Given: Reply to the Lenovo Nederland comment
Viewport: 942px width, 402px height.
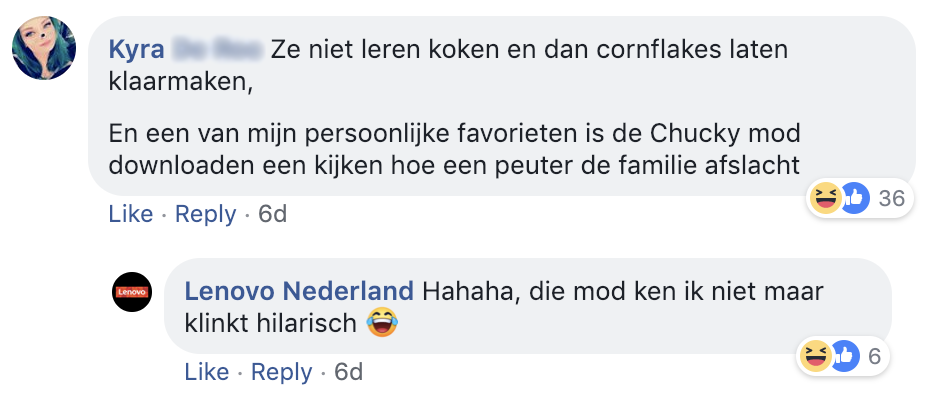Looking at the screenshot, I should point(281,372).
